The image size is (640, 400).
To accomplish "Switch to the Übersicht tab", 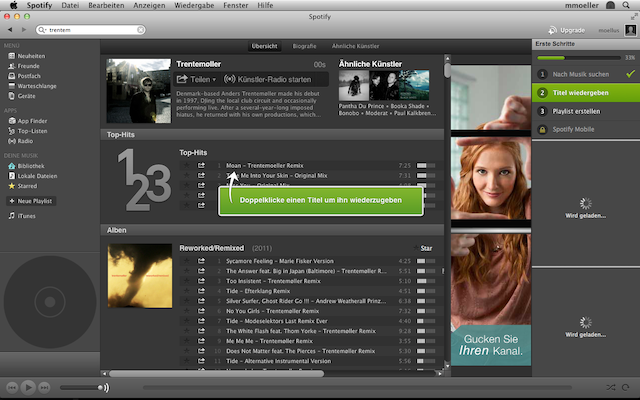I will click(x=264, y=46).
